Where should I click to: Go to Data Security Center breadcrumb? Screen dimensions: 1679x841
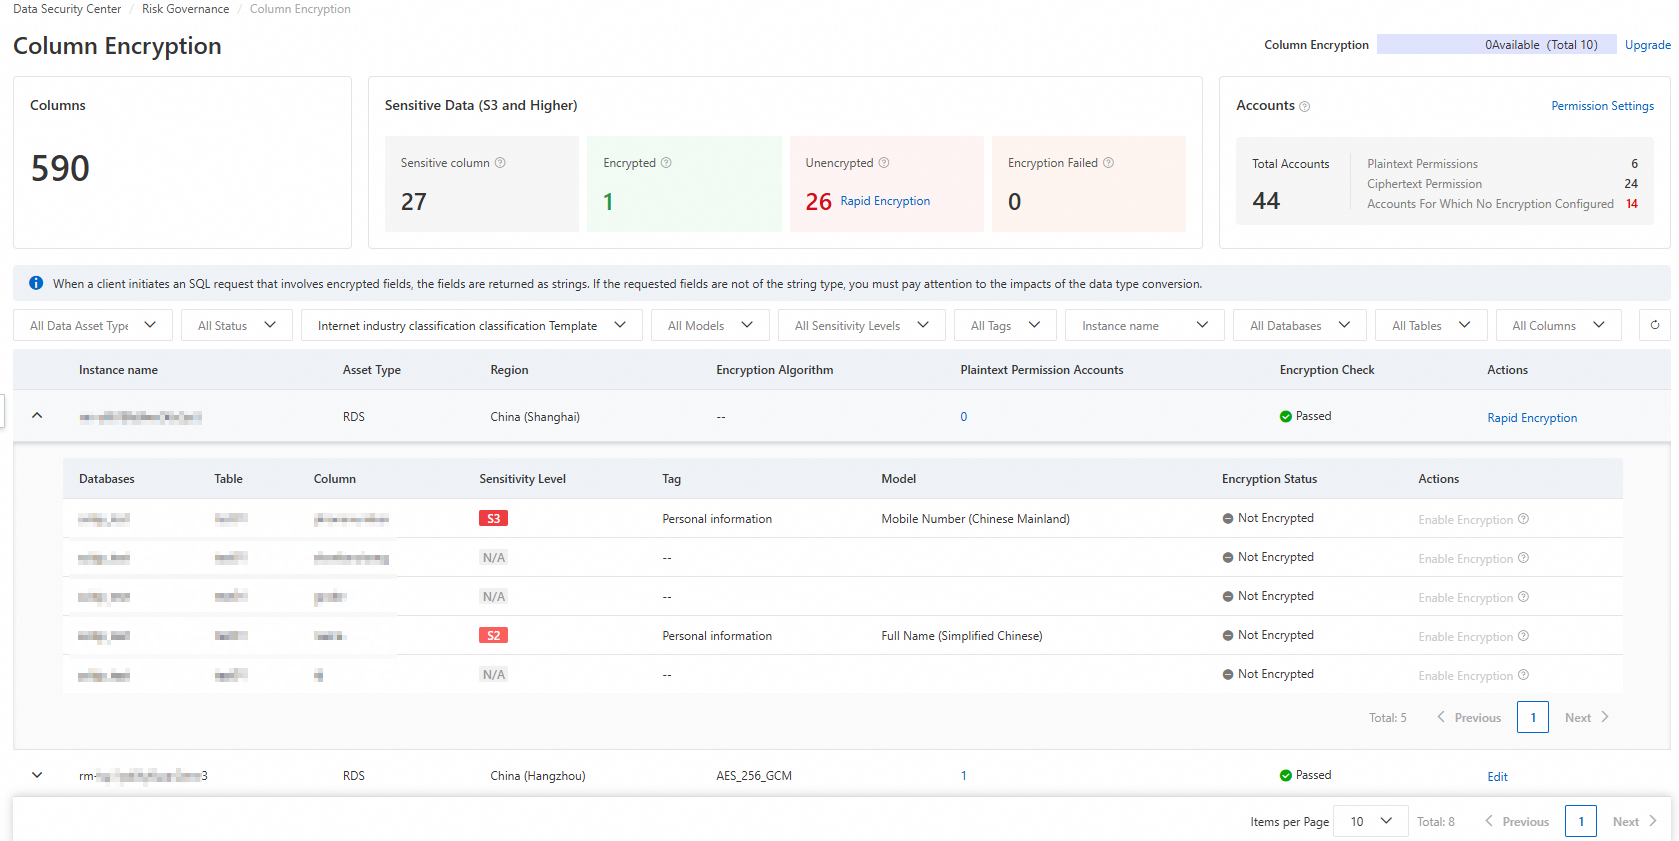tap(67, 9)
